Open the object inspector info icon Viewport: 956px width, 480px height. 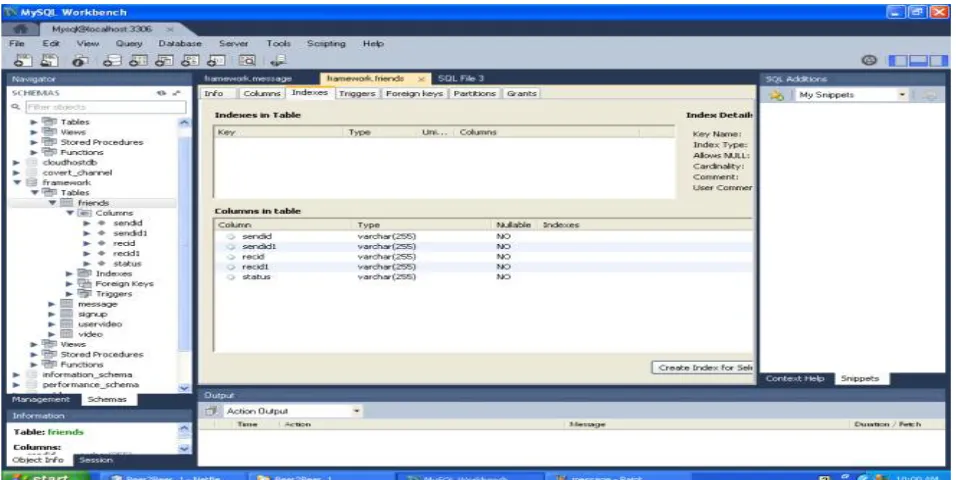click(79, 60)
